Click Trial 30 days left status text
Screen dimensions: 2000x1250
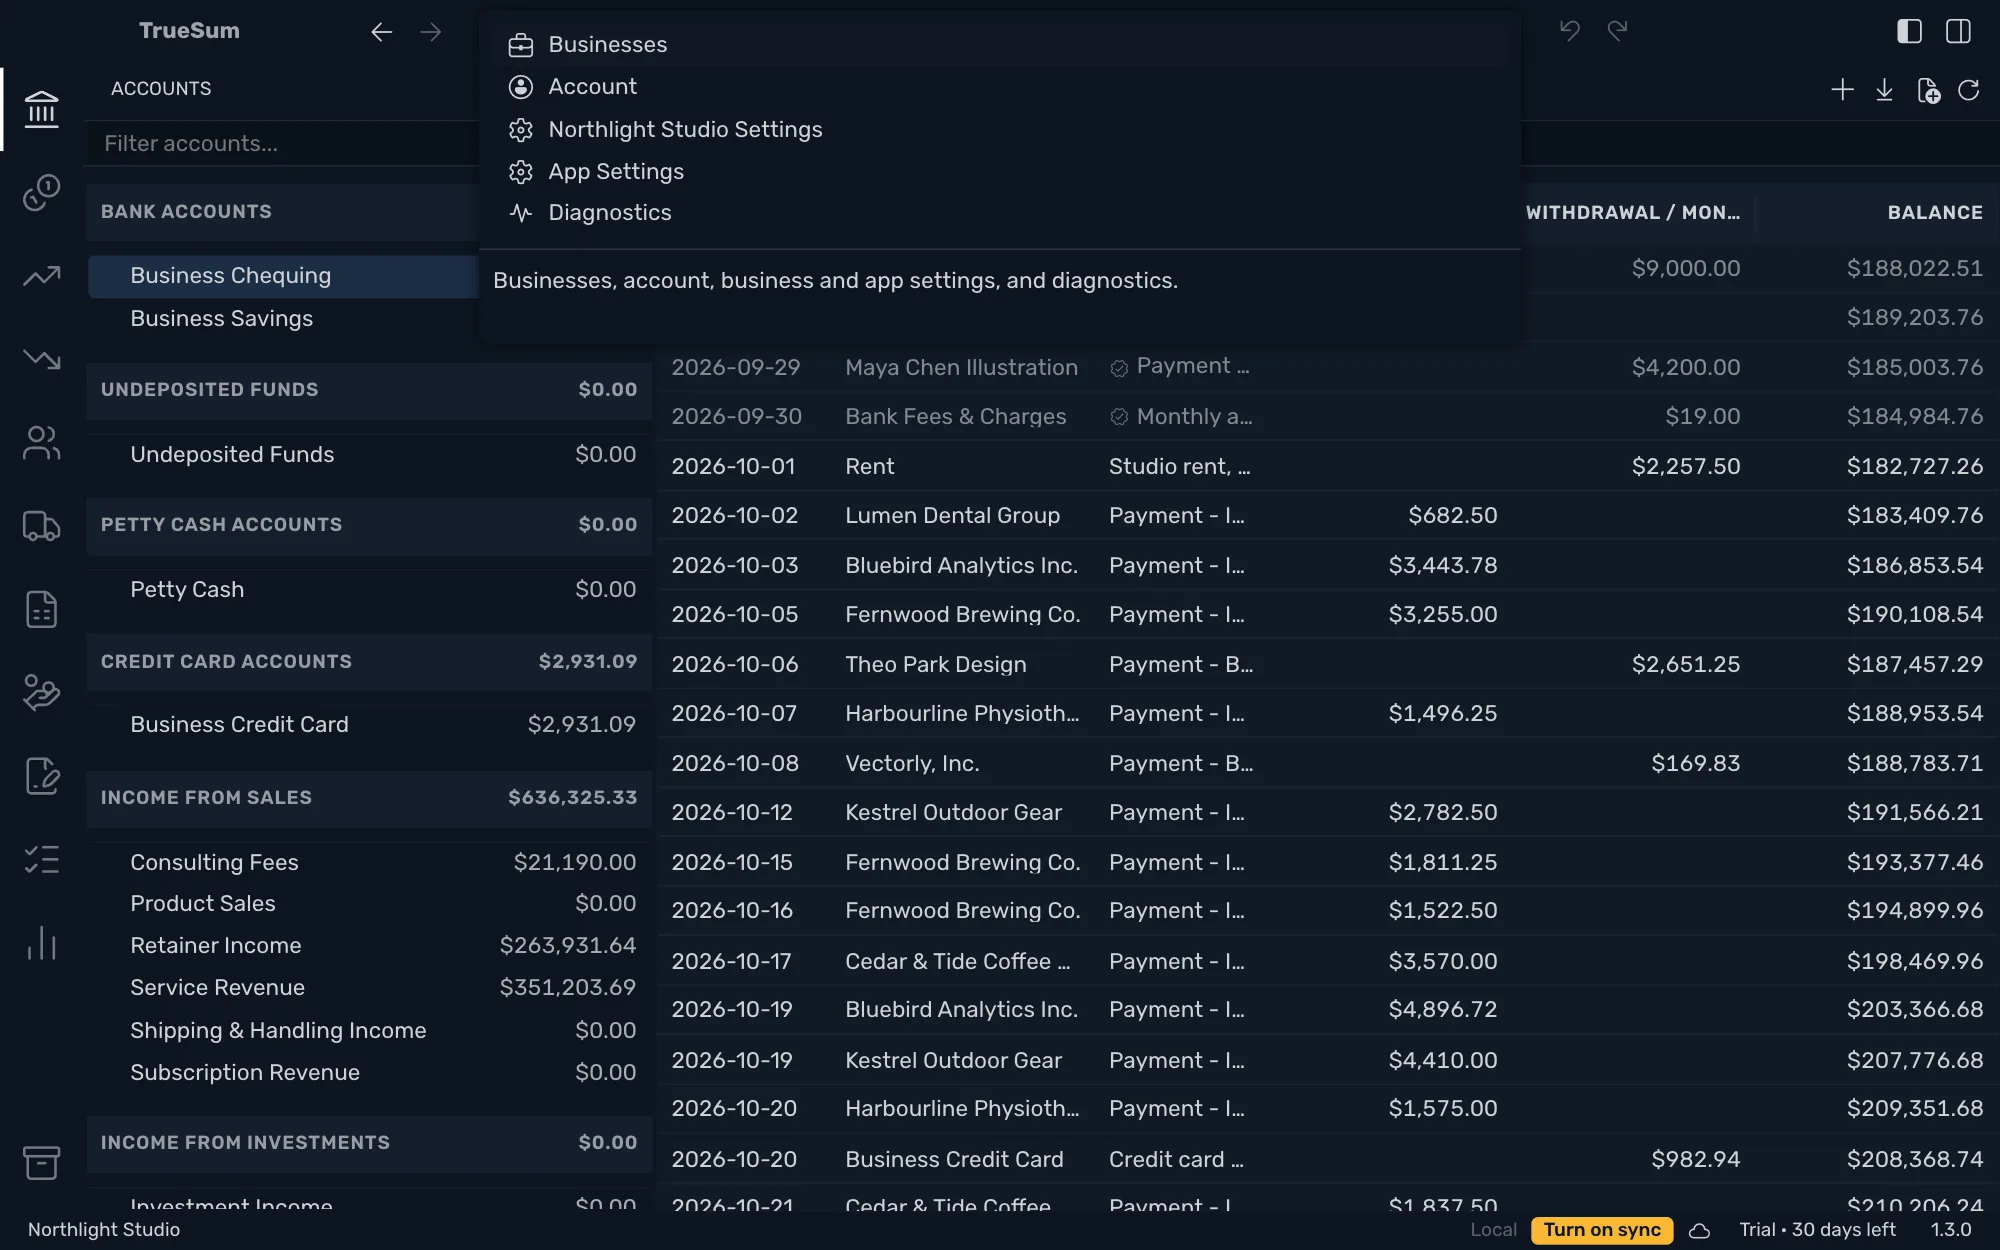[1817, 1230]
